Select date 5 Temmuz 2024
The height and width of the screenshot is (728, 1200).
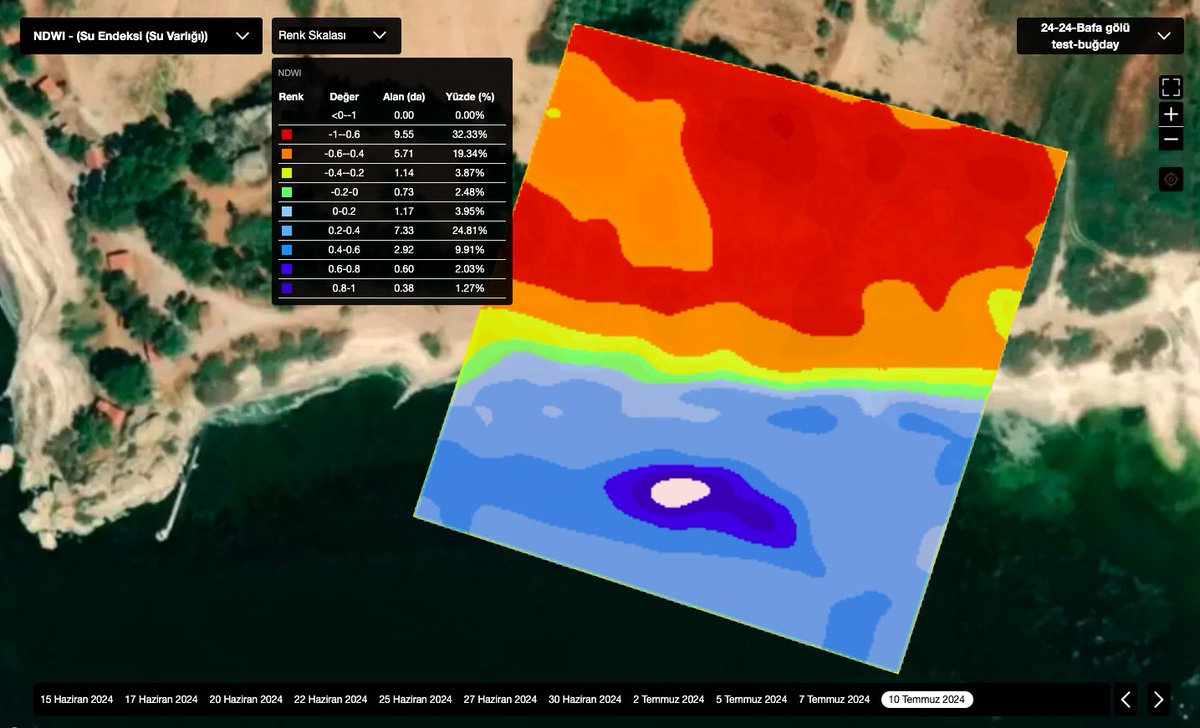pyautogui.click(x=752, y=699)
